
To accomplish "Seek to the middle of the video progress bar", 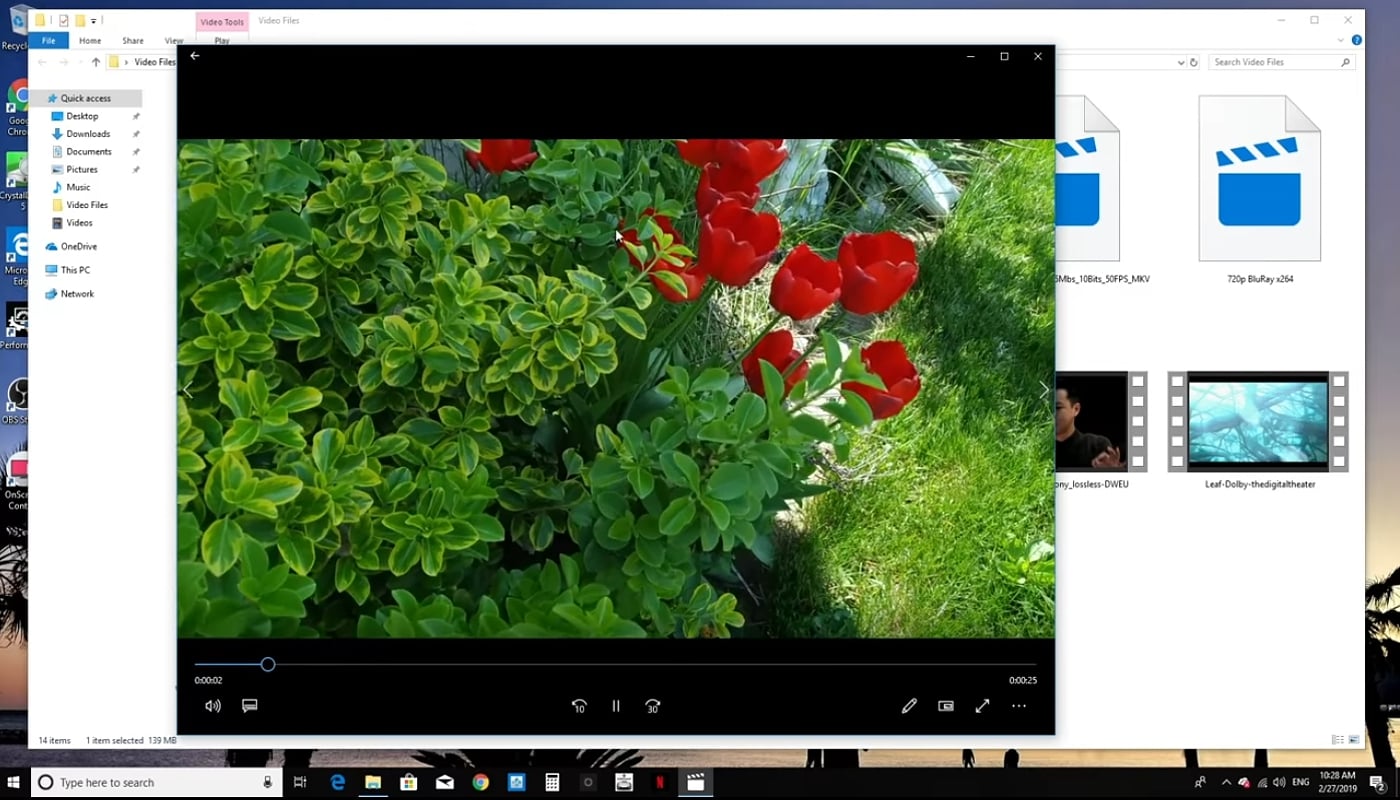I will click(x=616, y=664).
